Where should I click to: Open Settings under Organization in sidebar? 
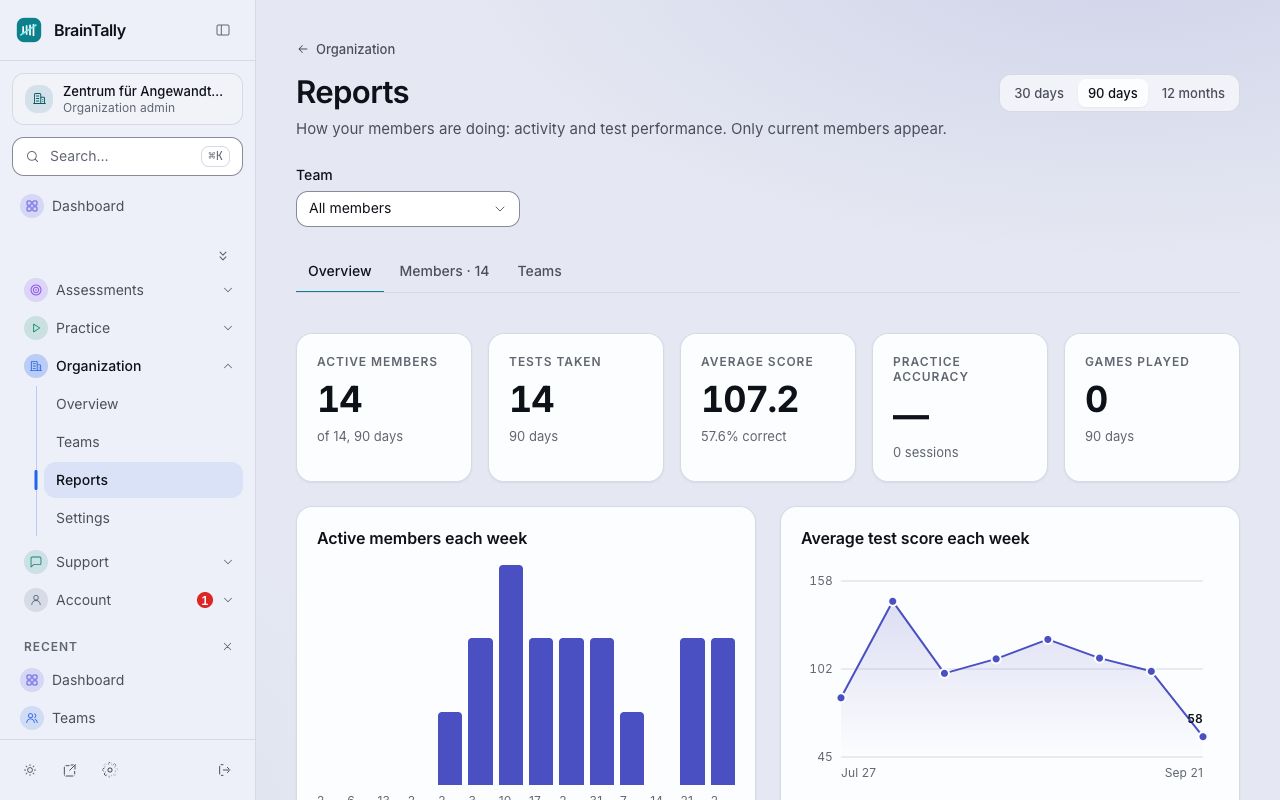pyautogui.click(x=143, y=518)
